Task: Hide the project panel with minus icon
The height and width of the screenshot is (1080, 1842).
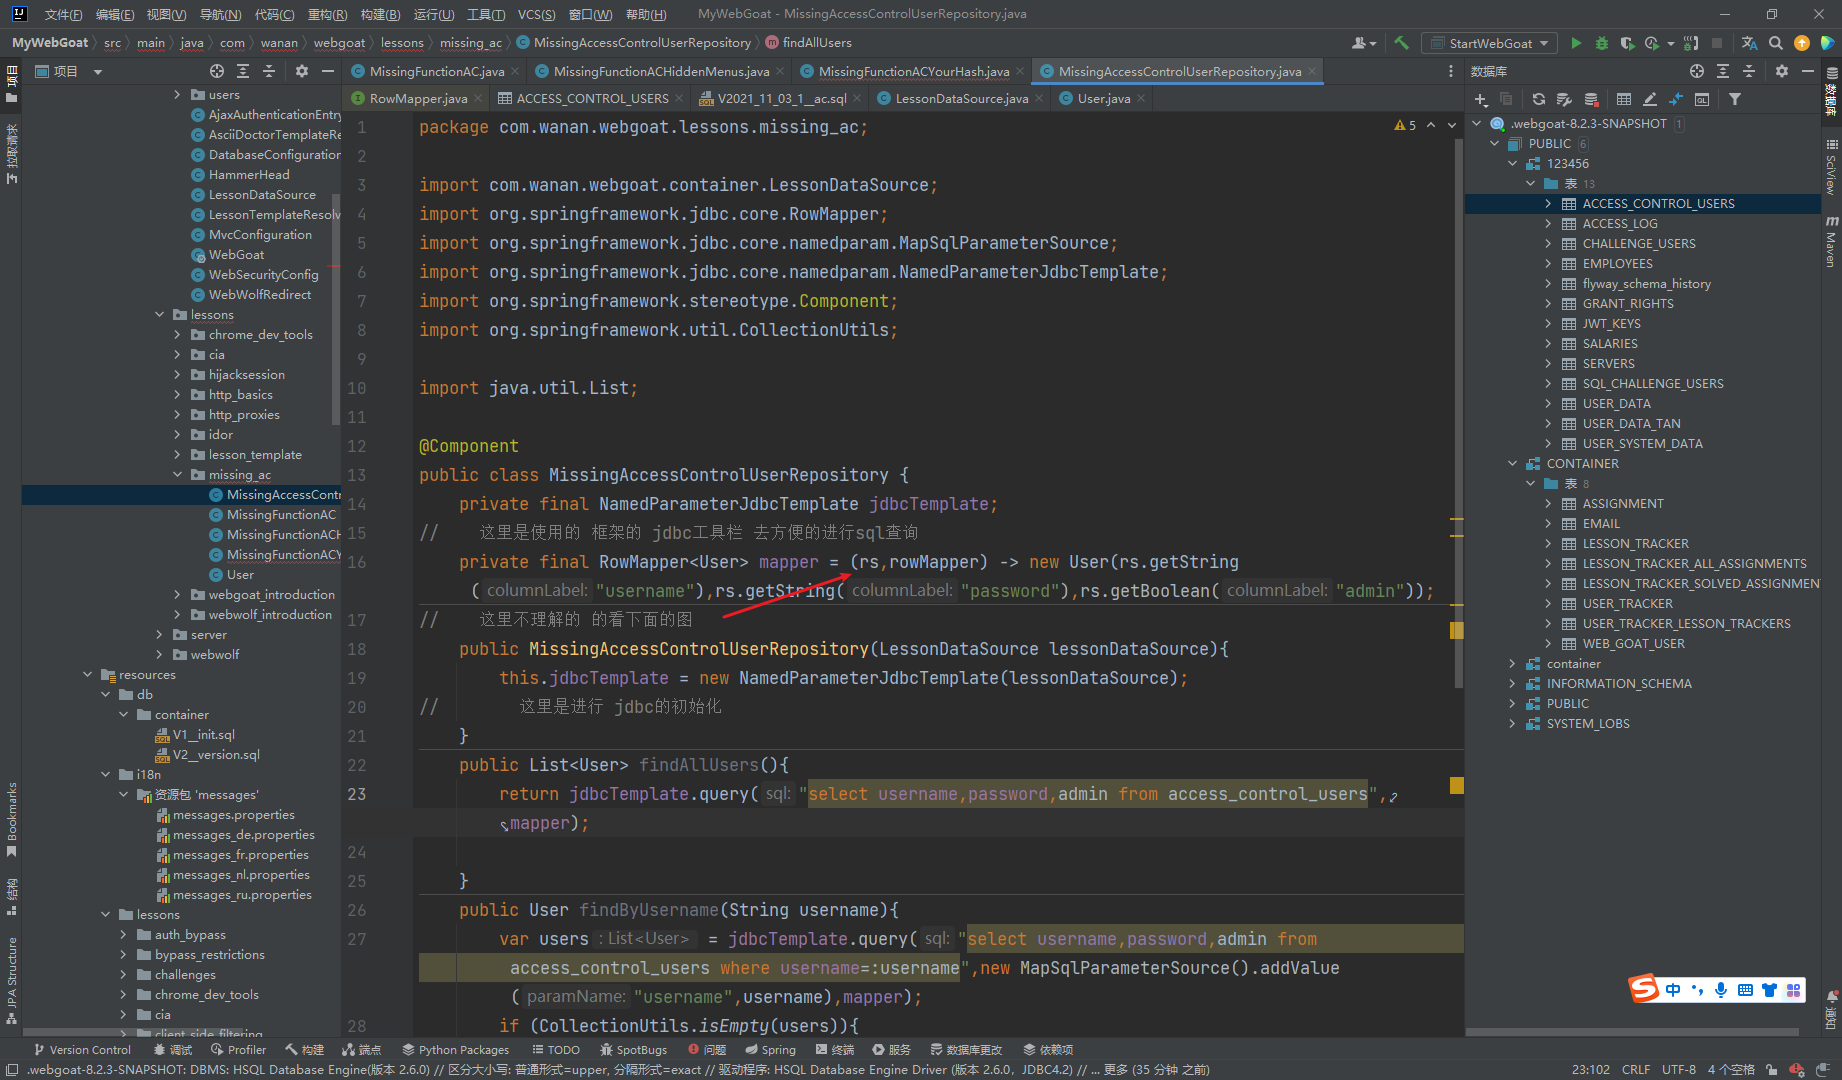Action: (x=327, y=71)
